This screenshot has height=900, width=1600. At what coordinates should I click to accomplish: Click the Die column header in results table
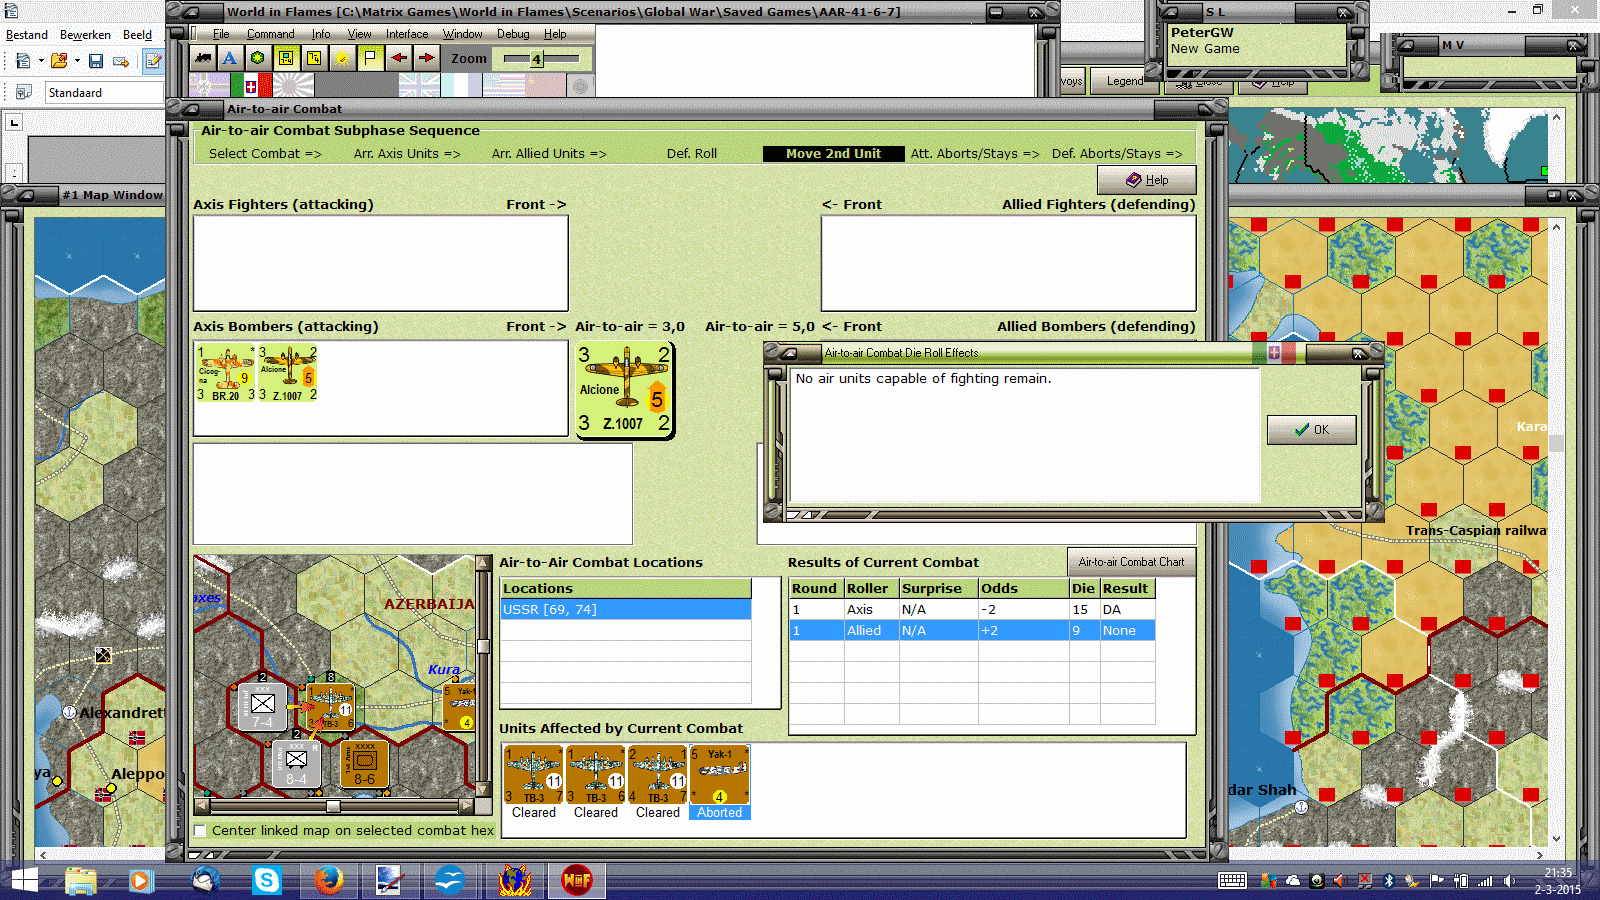click(x=1084, y=589)
